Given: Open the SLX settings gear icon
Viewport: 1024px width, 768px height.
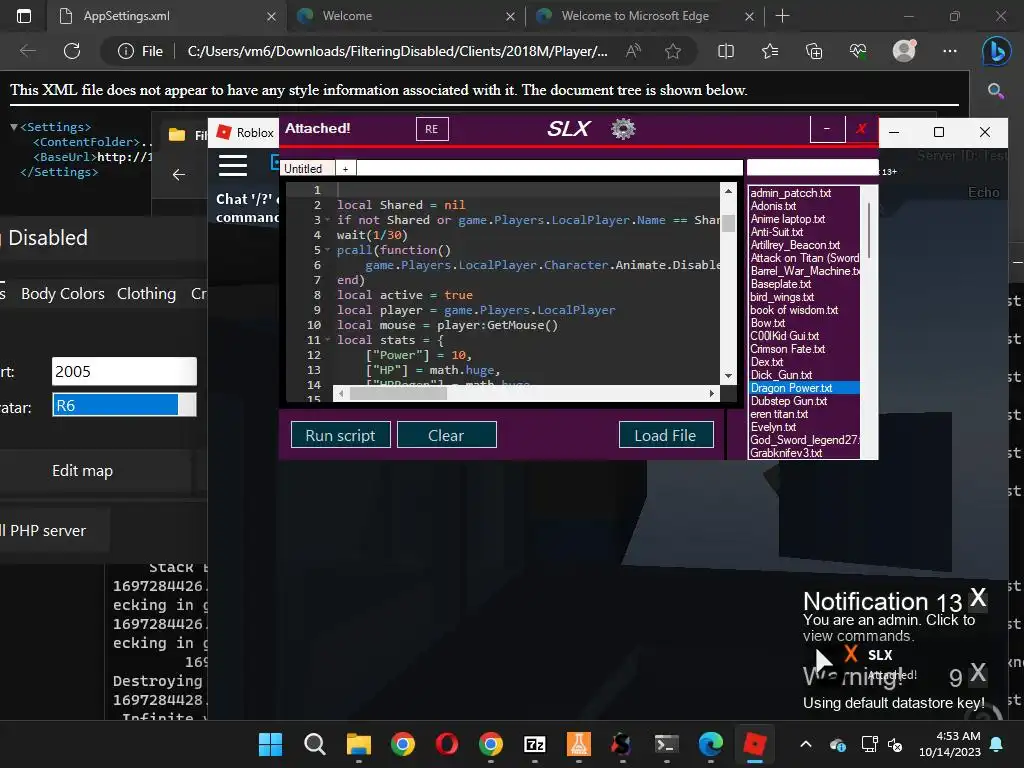Looking at the screenshot, I should (x=623, y=129).
